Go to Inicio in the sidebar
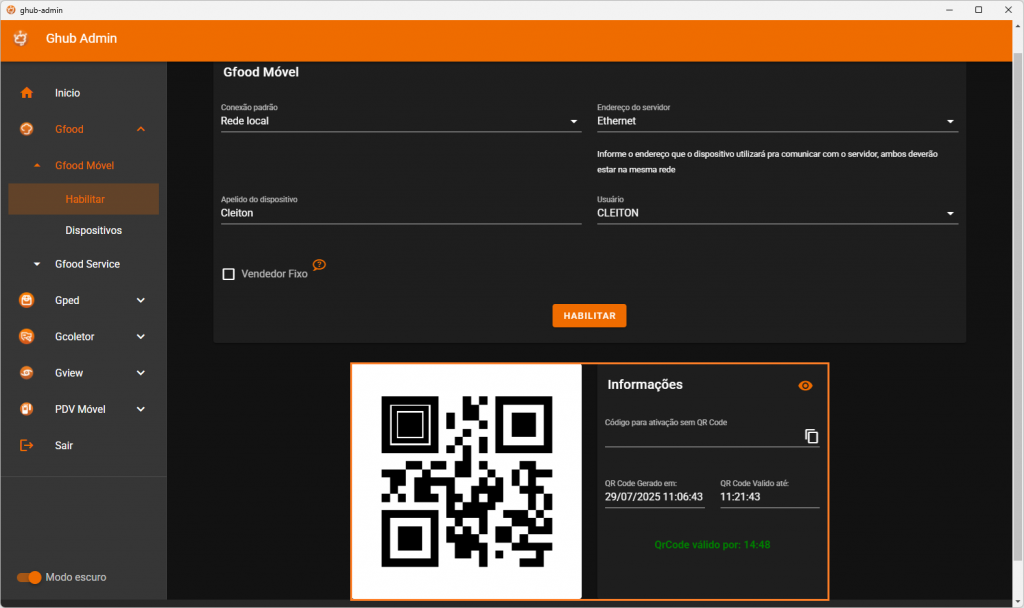 point(67,93)
